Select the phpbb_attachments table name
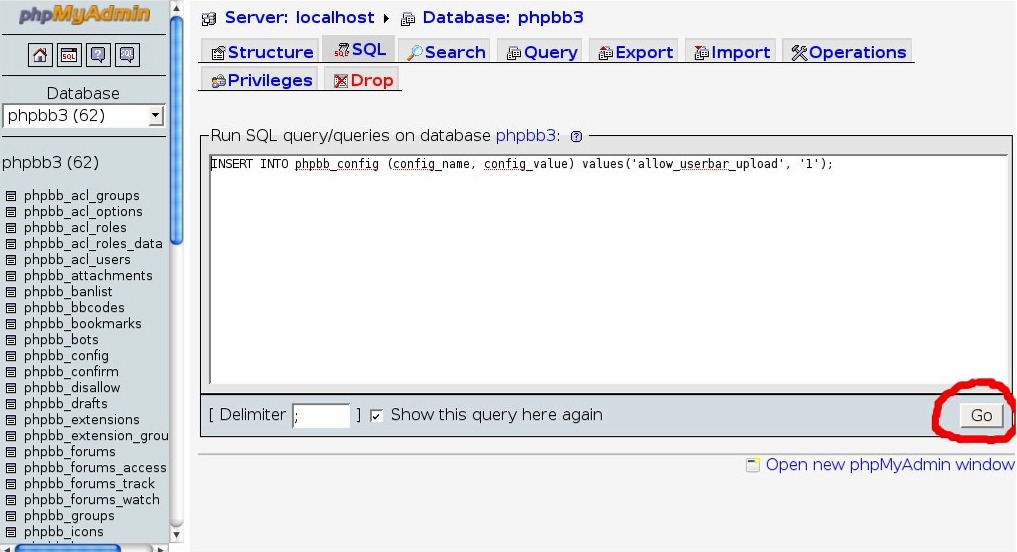 point(88,276)
